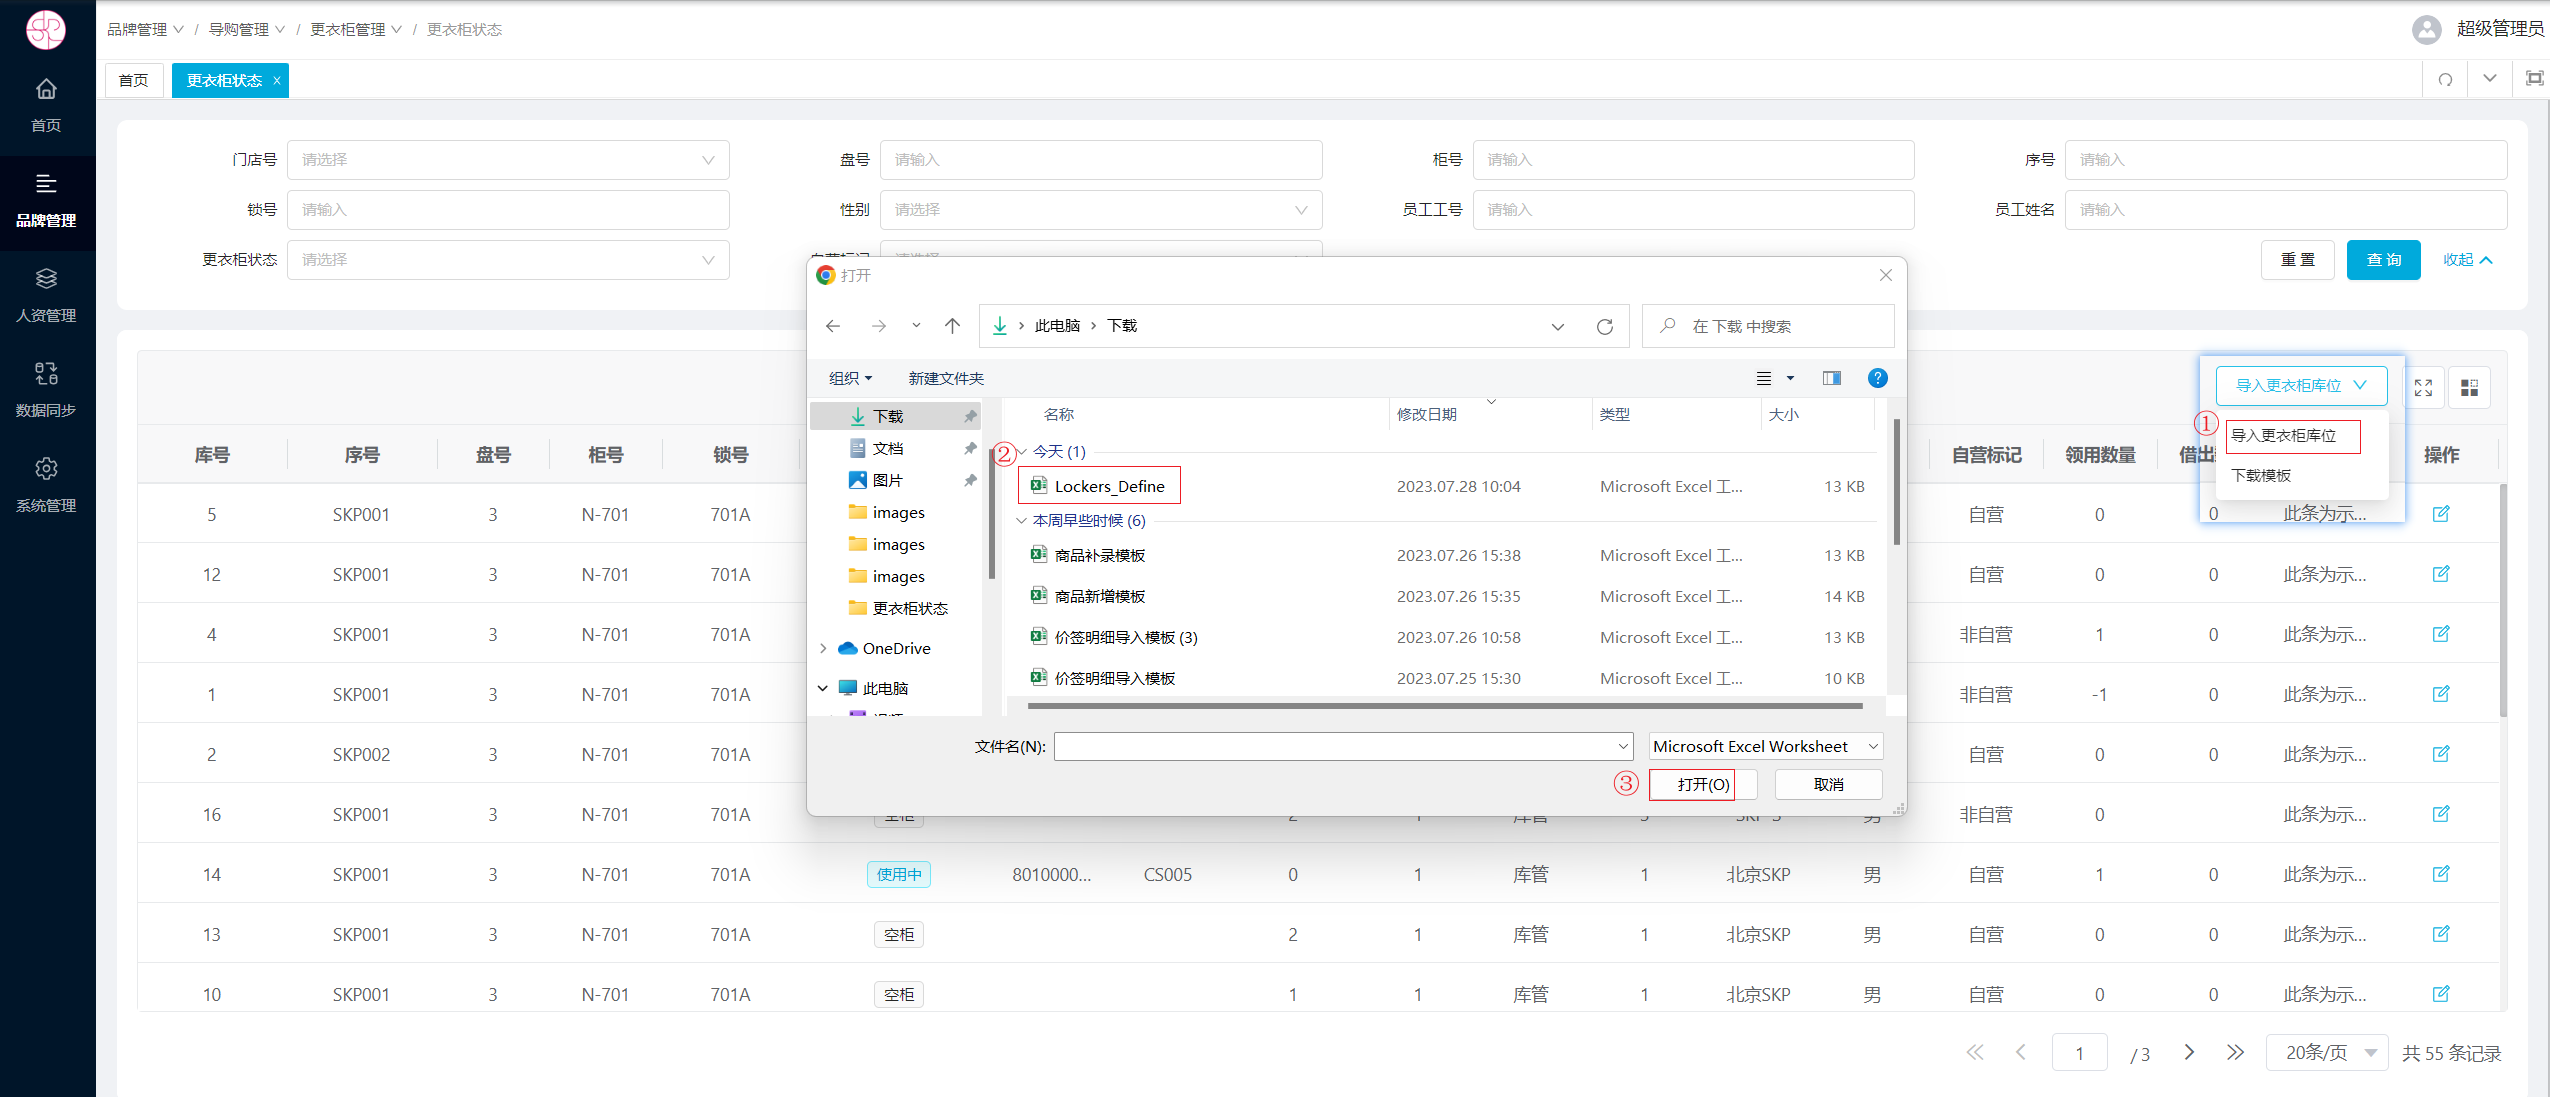This screenshot has height=1097, width=2550.
Task: Open the 20条/页 page size dropdown
Action: coord(2327,1053)
